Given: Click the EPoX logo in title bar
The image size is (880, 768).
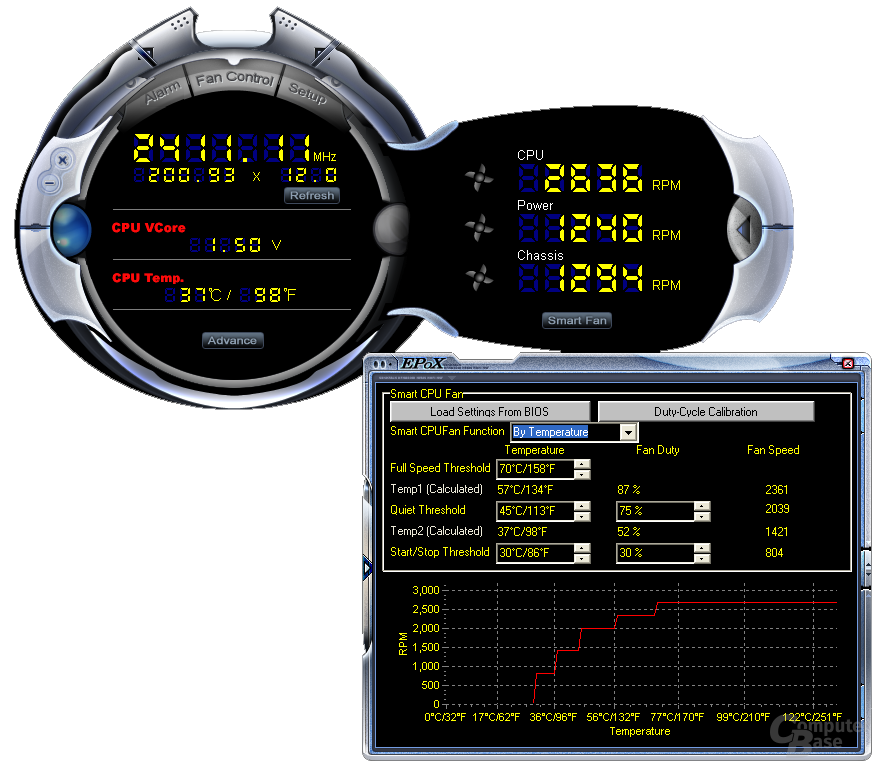Looking at the screenshot, I should tap(422, 364).
